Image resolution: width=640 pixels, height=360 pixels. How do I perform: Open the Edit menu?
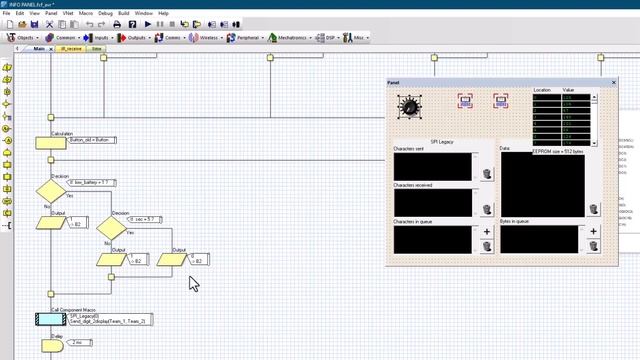tap(20, 13)
